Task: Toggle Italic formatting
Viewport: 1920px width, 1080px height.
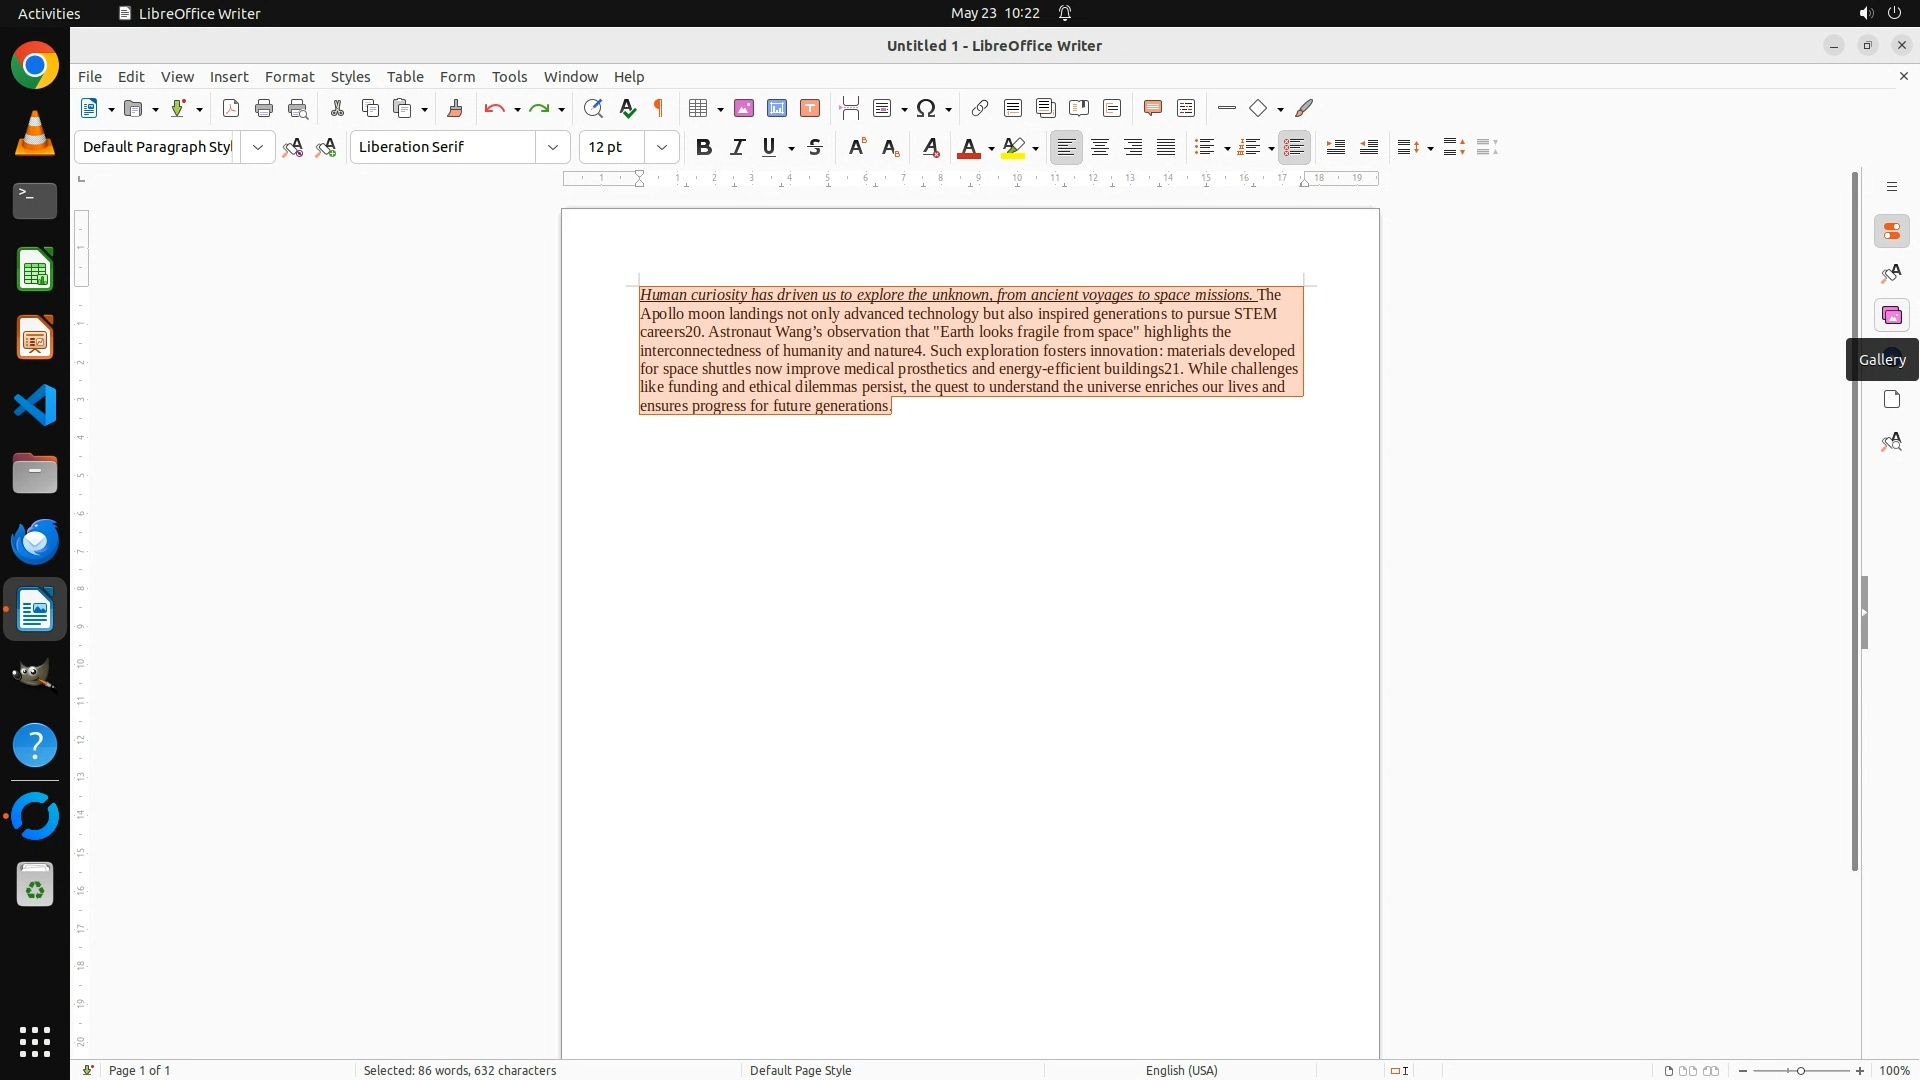Action: (x=737, y=147)
